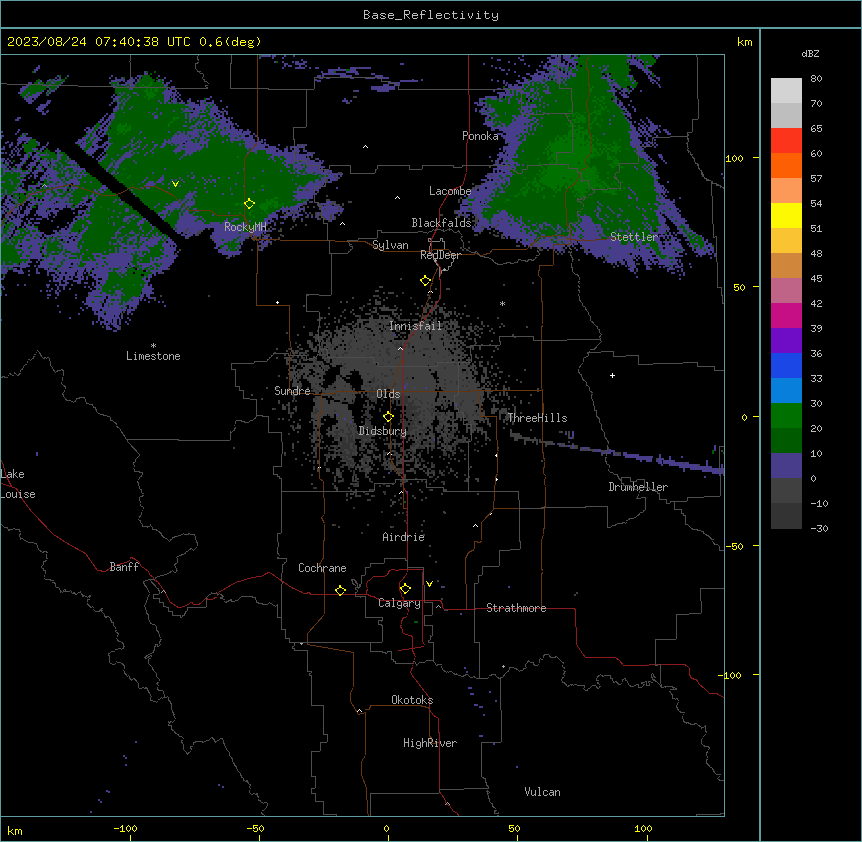Screen dimensions: 862x842
Task: Click the ThreeHills label
Action: (x=537, y=418)
